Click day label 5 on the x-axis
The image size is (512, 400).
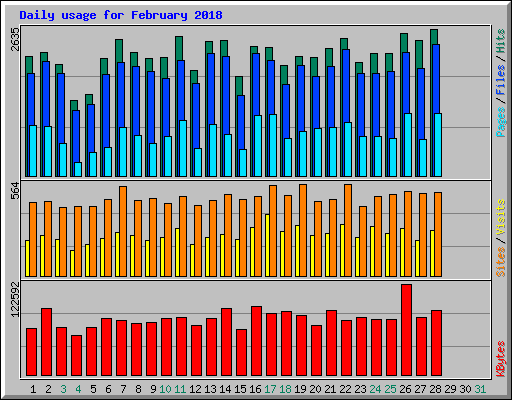(93, 389)
